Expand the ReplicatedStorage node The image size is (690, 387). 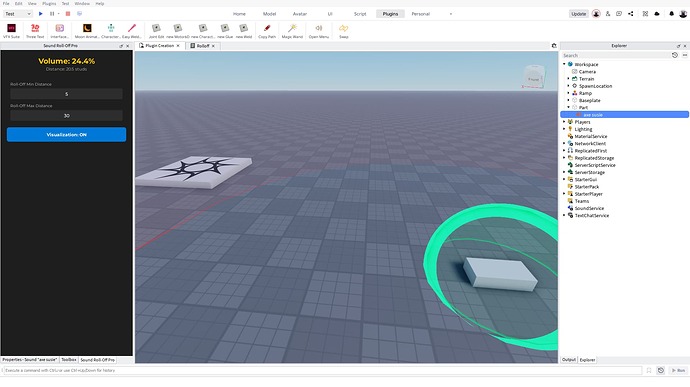click(564, 158)
